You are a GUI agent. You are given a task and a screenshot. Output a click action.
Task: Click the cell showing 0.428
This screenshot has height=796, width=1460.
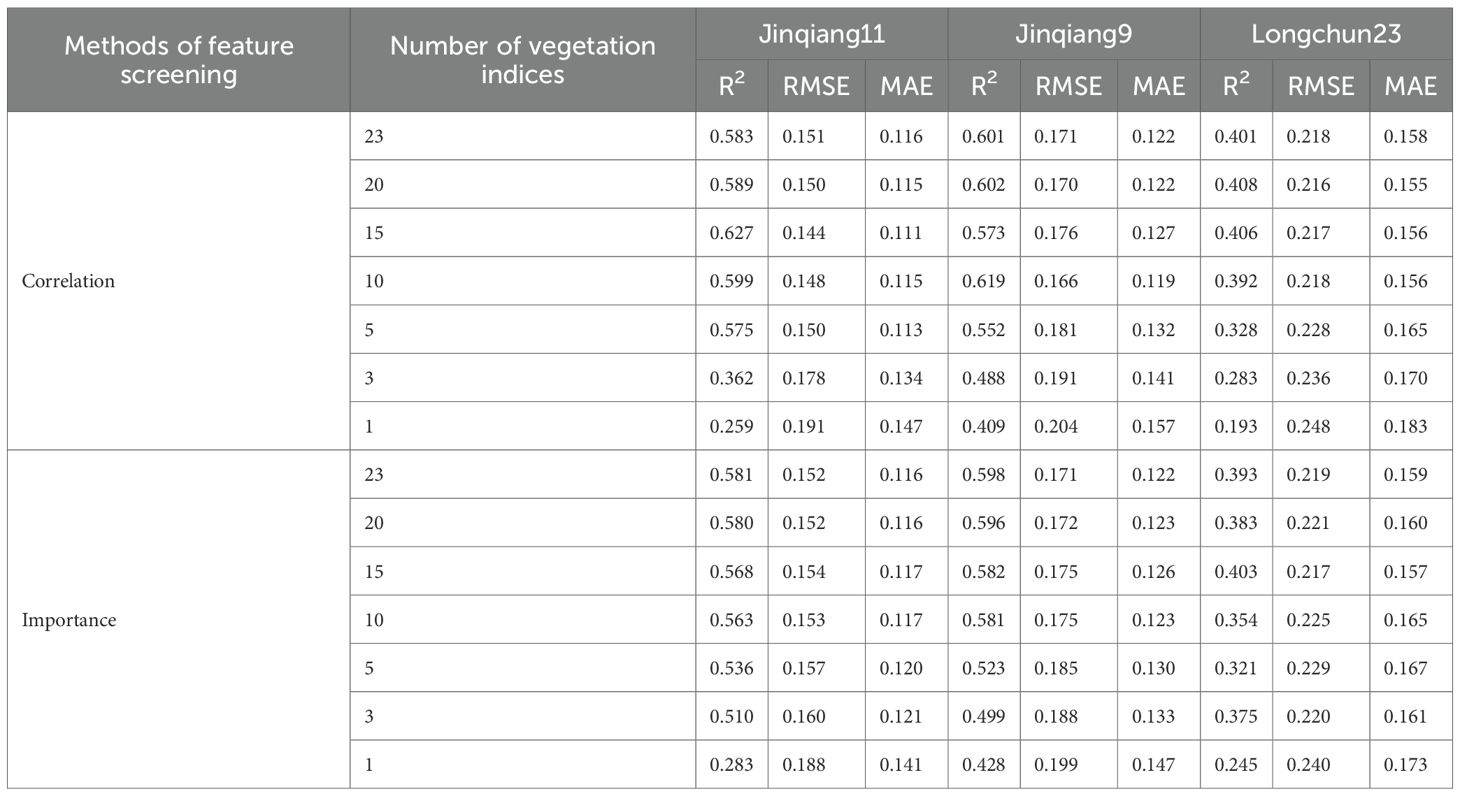pos(983,765)
